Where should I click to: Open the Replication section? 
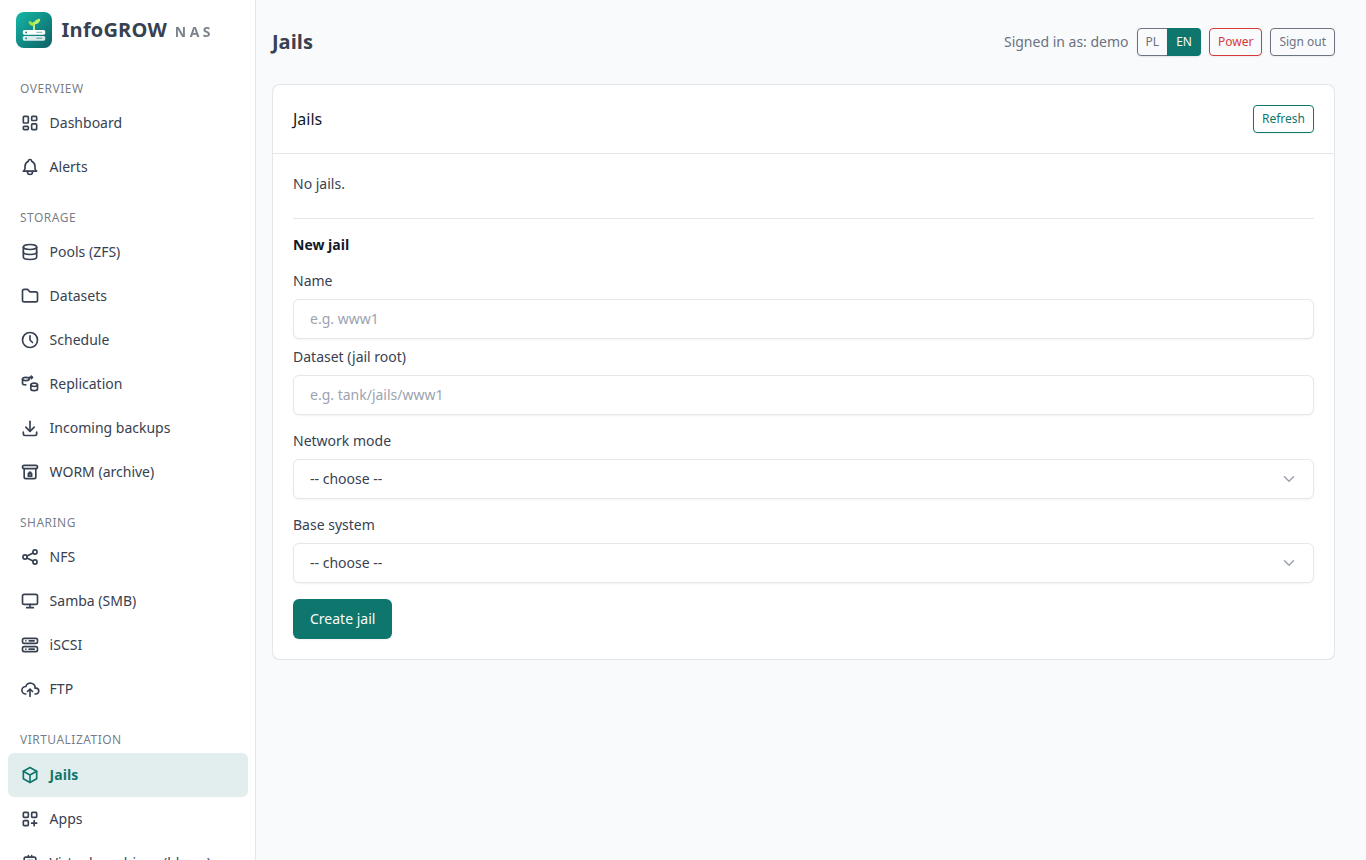(x=128, y=384)
